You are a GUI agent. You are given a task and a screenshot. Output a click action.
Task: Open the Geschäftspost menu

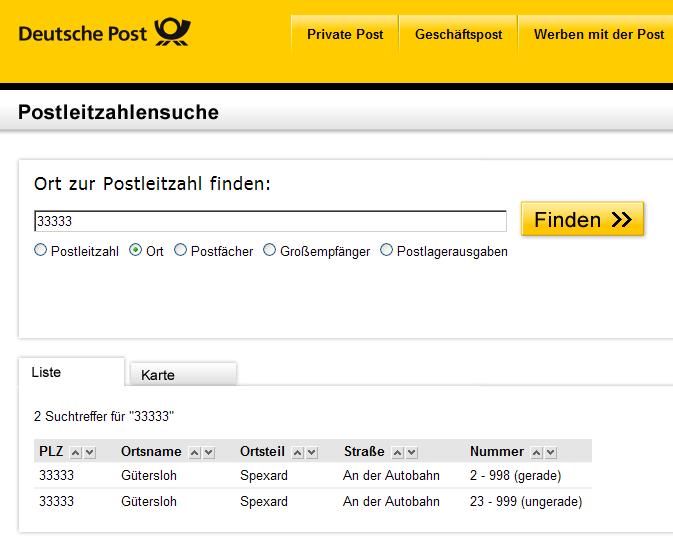458,34
